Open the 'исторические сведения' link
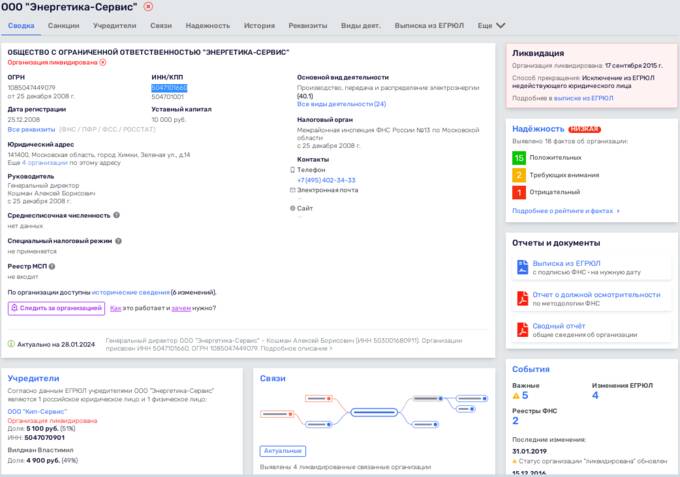 (131, 292)
